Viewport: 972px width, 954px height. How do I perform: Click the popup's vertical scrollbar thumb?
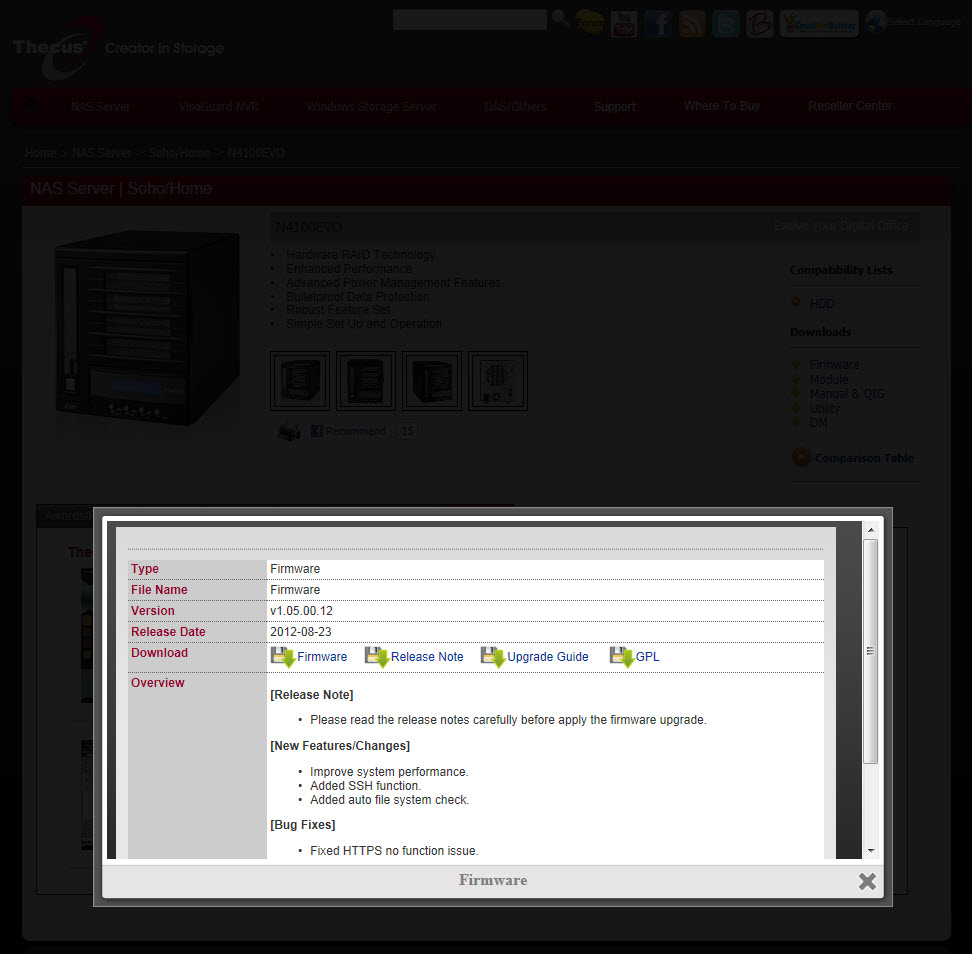pos(871,651)
